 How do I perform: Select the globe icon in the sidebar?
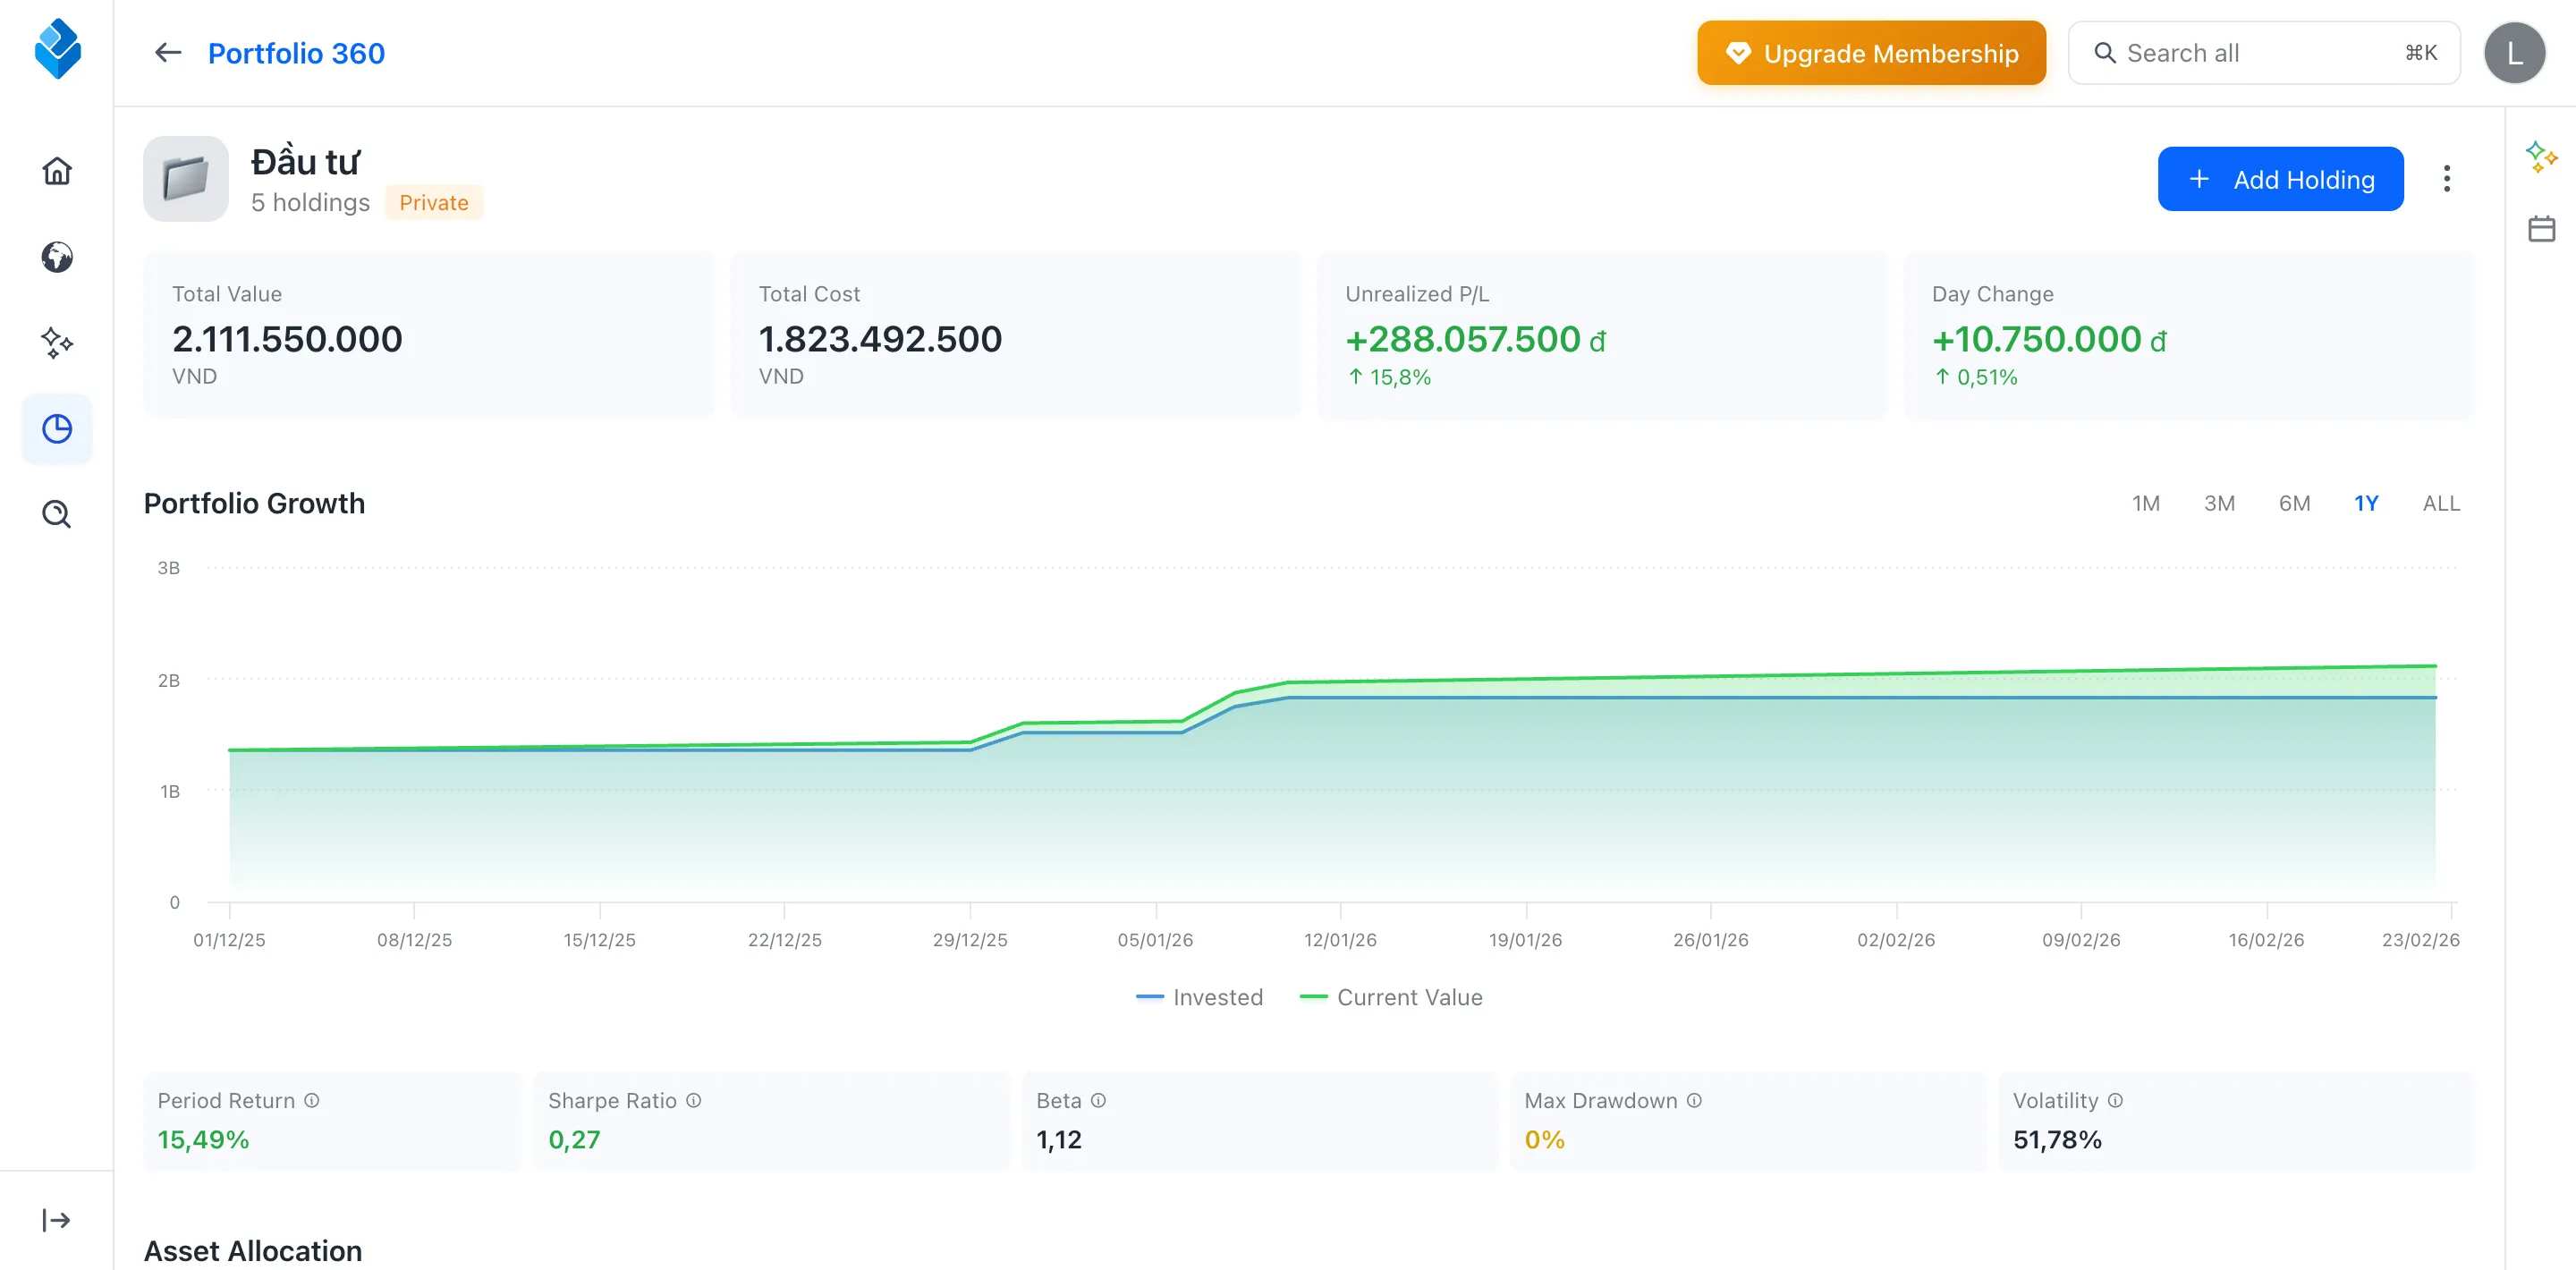[57, 257]
